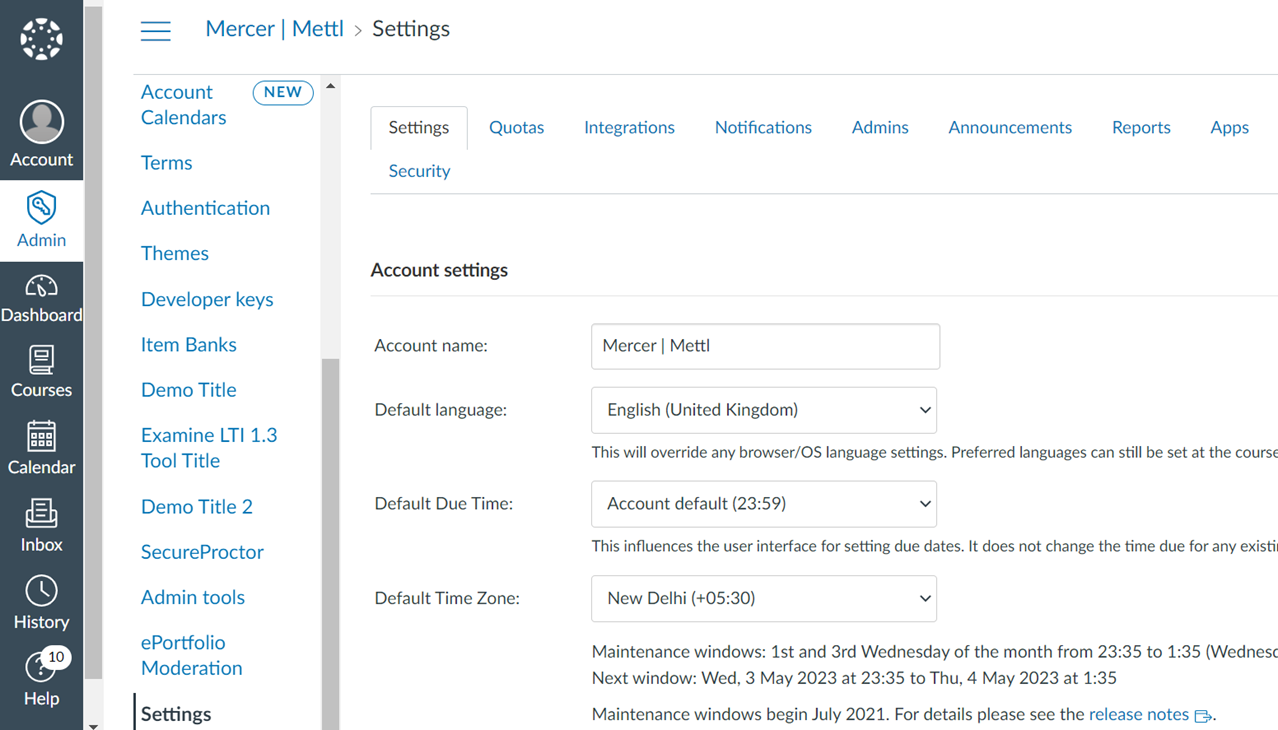
Task: Open Examine LTI 1.3 Tool Title link
Action: (209, 448)
